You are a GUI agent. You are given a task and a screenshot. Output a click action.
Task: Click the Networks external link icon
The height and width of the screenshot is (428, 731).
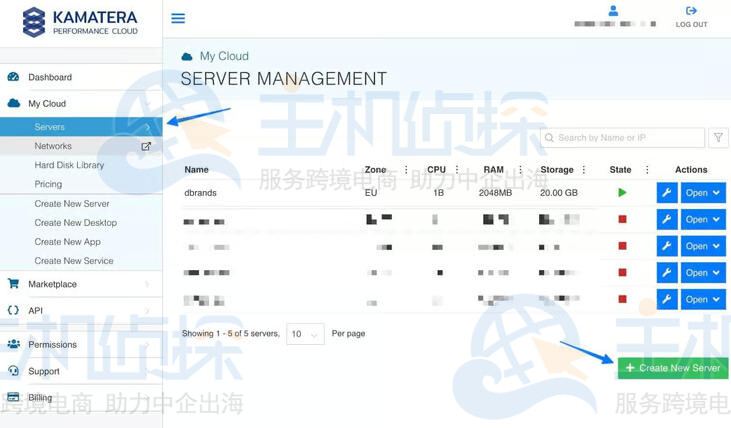pyautogui.click(x=146, y=146)
